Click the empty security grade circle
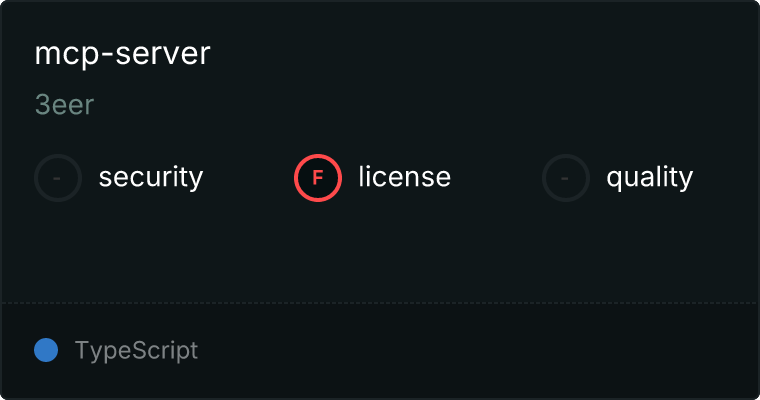The image size is (760, 400). click(58, 178)
